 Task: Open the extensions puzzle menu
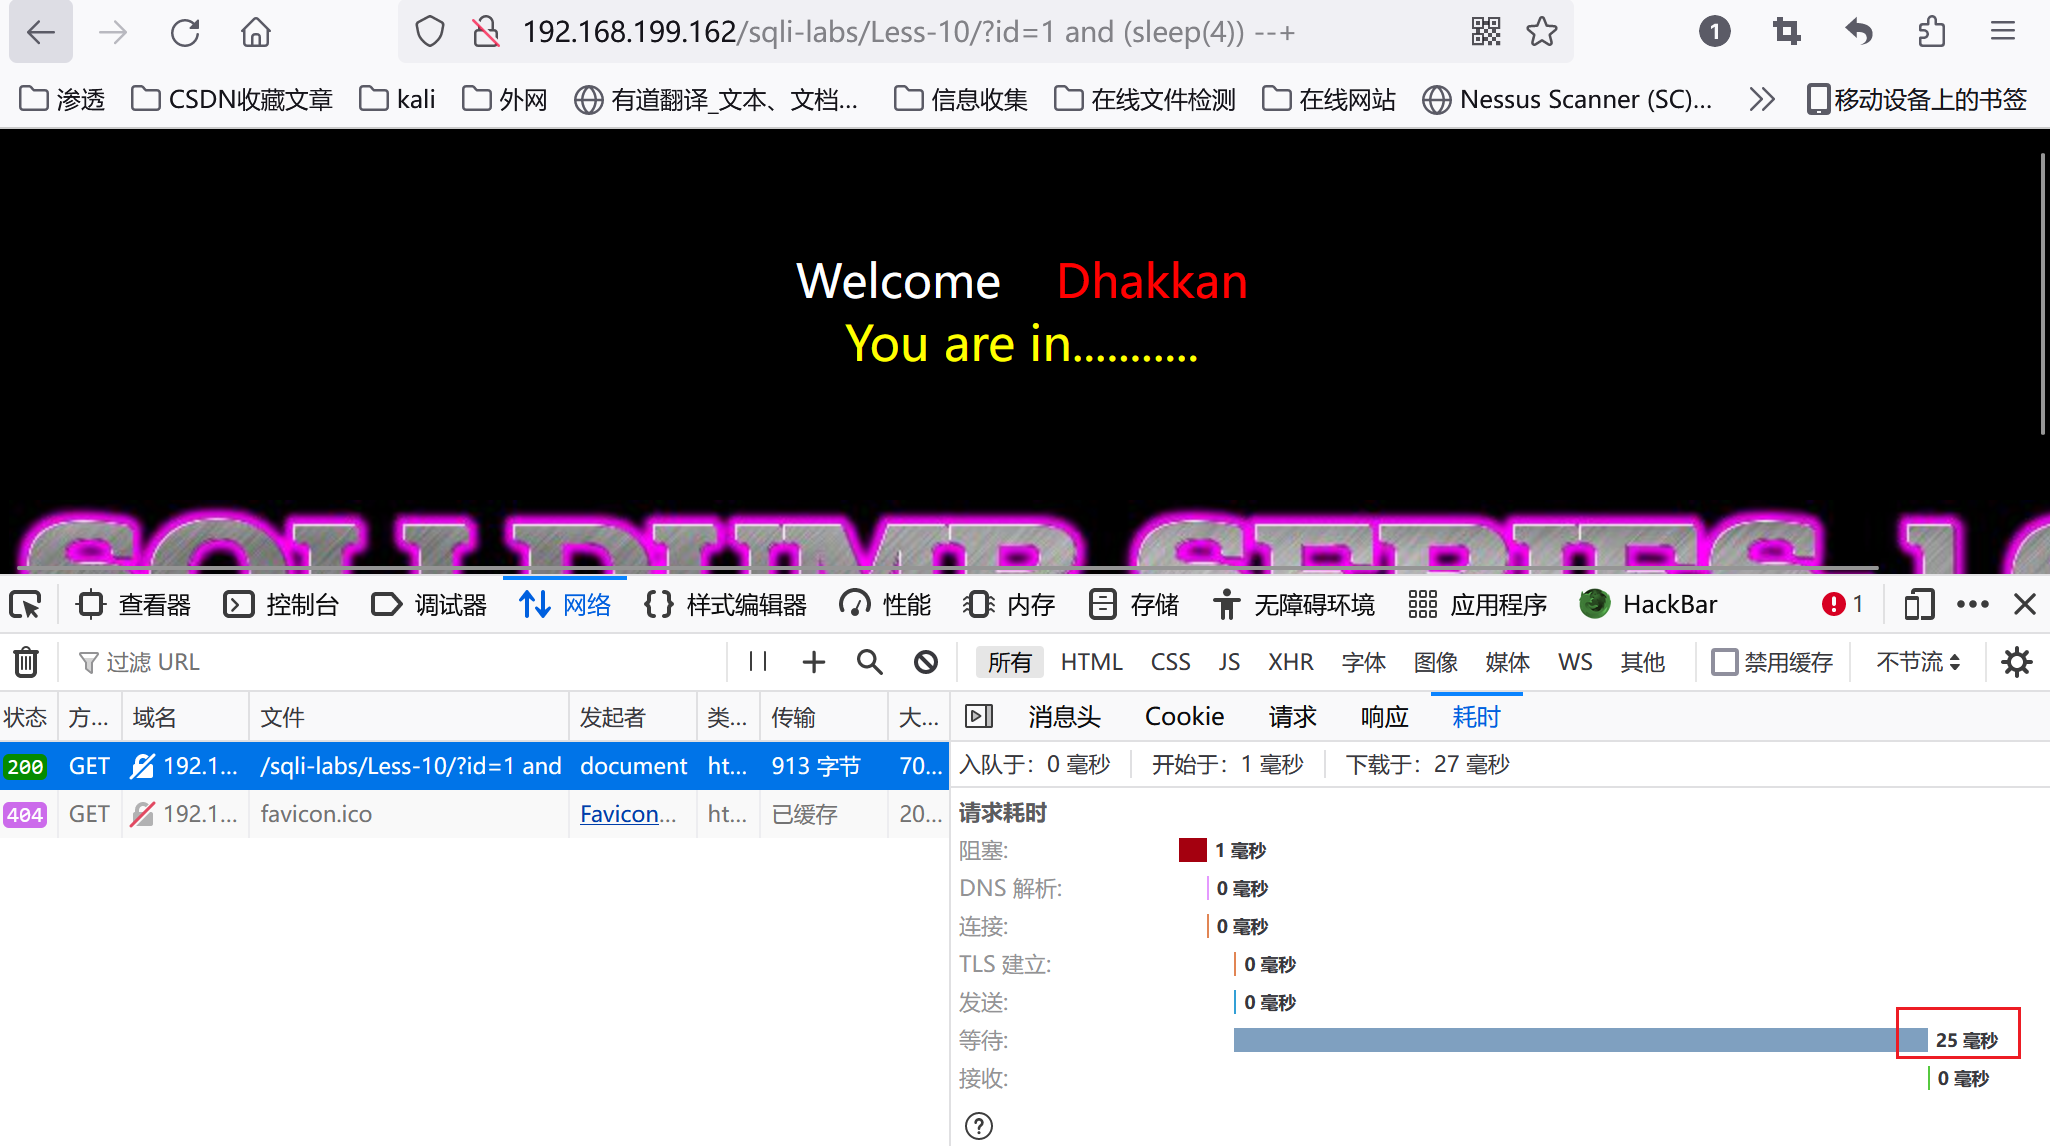point(1931,32)
